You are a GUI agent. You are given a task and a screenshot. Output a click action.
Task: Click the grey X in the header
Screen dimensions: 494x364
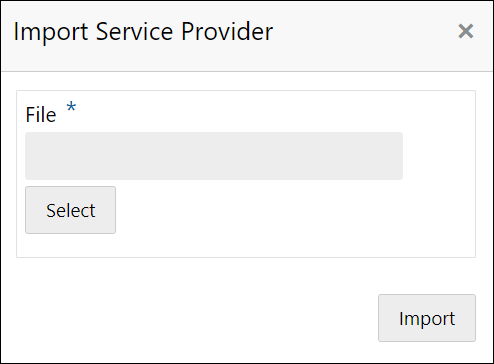(466, 31)
